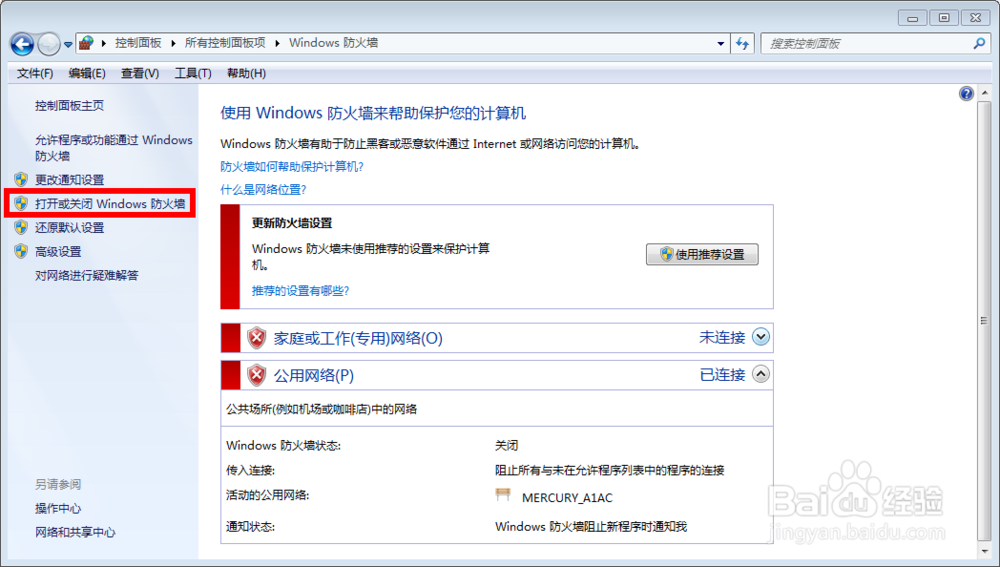The width and height of the screenshot is (1000, 567).
Task: Click the refresh button beside address bar
Action: pos(742,43)
